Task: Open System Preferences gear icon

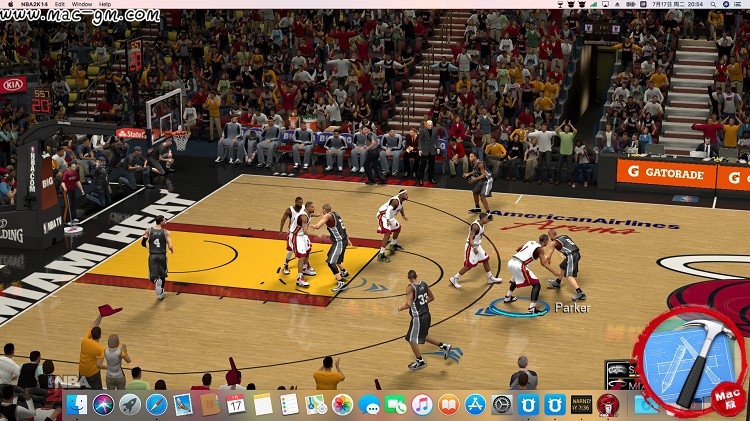Action: 501,405
